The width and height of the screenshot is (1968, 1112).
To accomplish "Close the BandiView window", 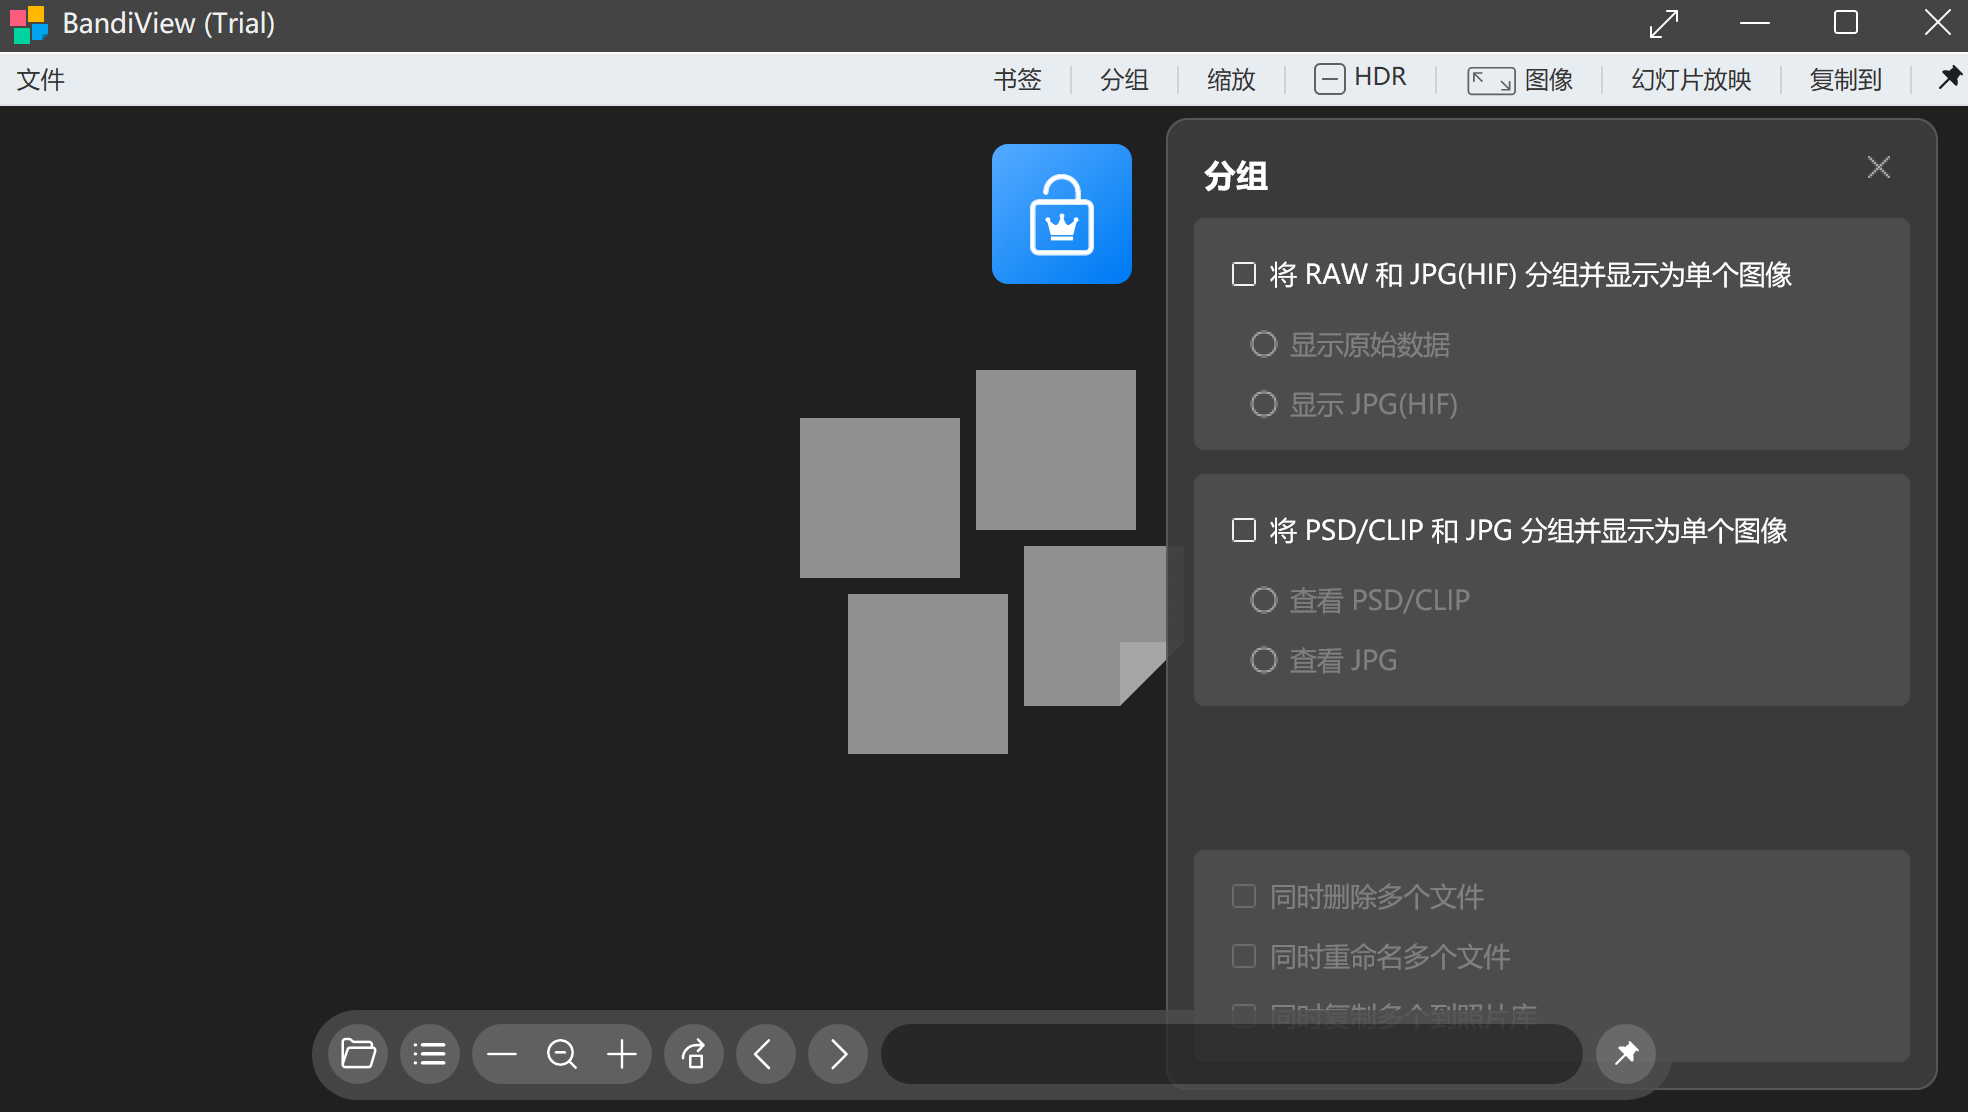I will 1938,23.
